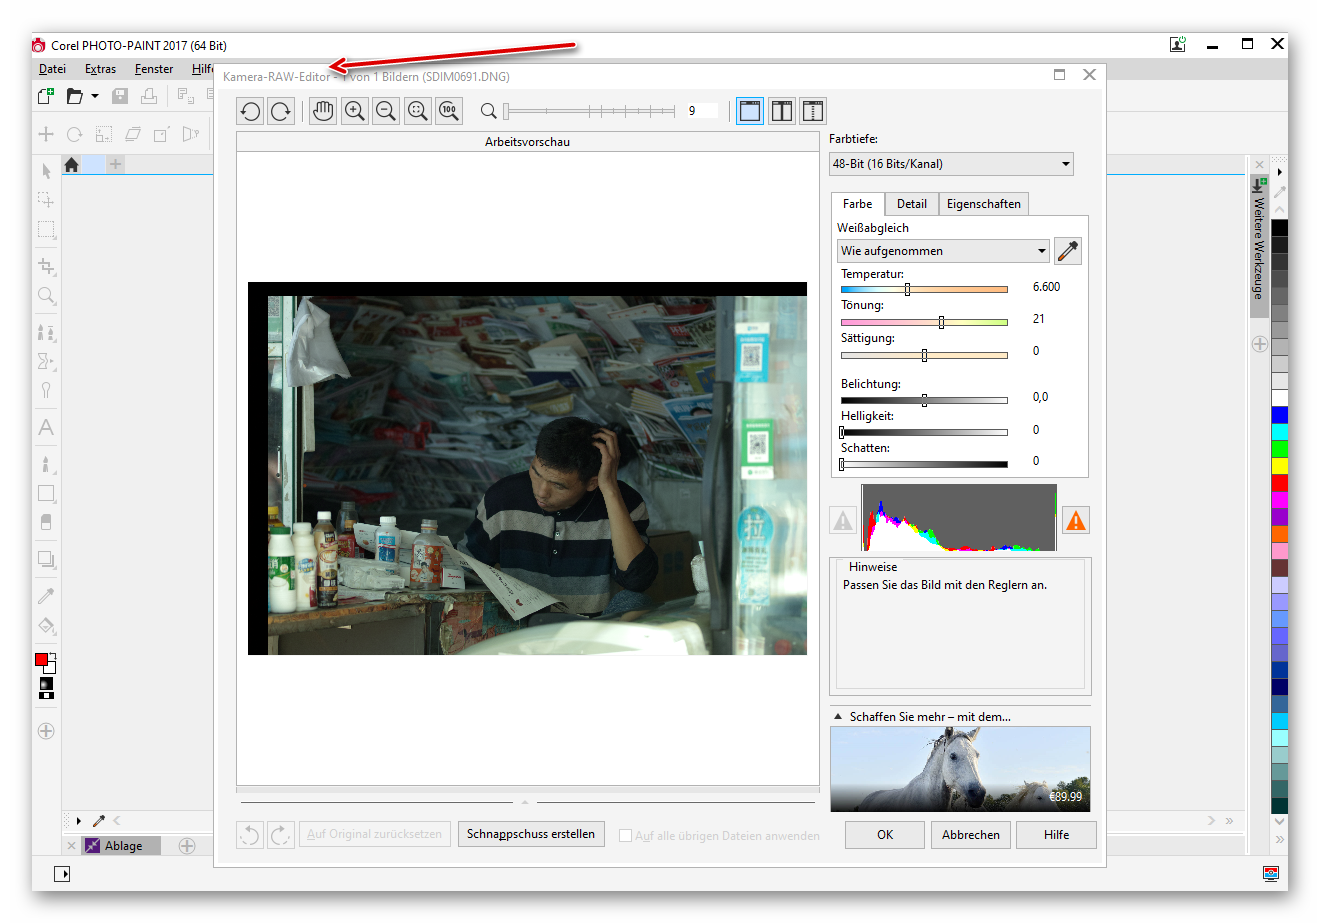Click the Abbrechen button

(x=970, y=835)
